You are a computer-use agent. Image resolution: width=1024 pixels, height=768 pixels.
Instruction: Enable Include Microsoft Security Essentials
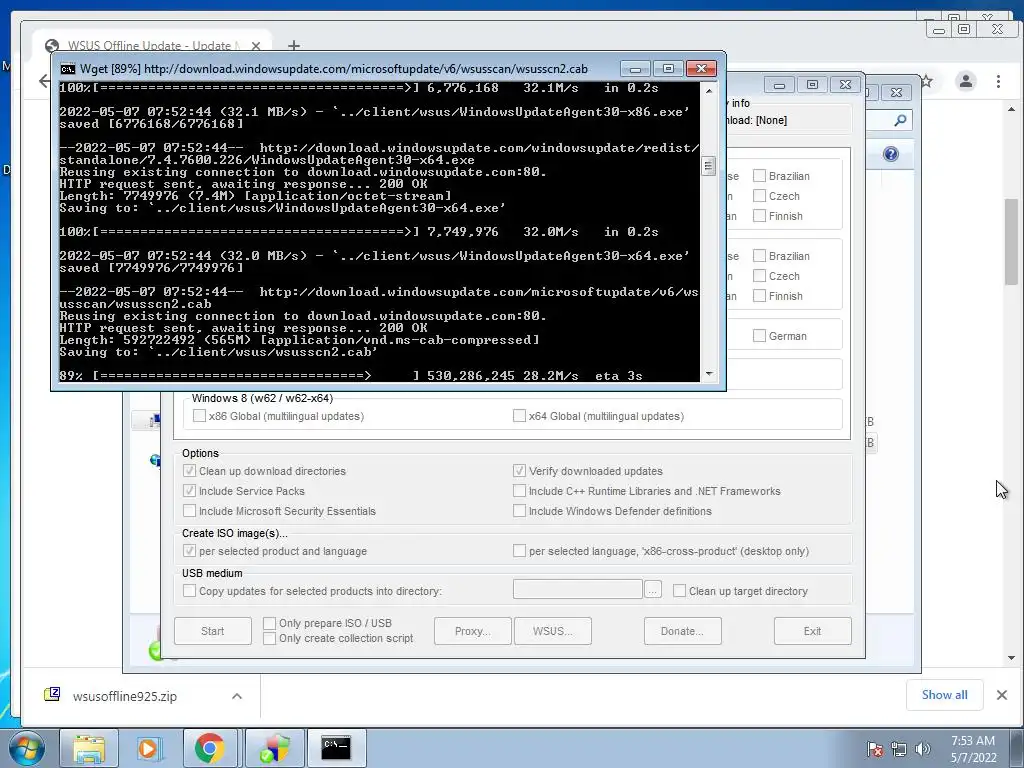pyautogui.click(x=189, y=511)
